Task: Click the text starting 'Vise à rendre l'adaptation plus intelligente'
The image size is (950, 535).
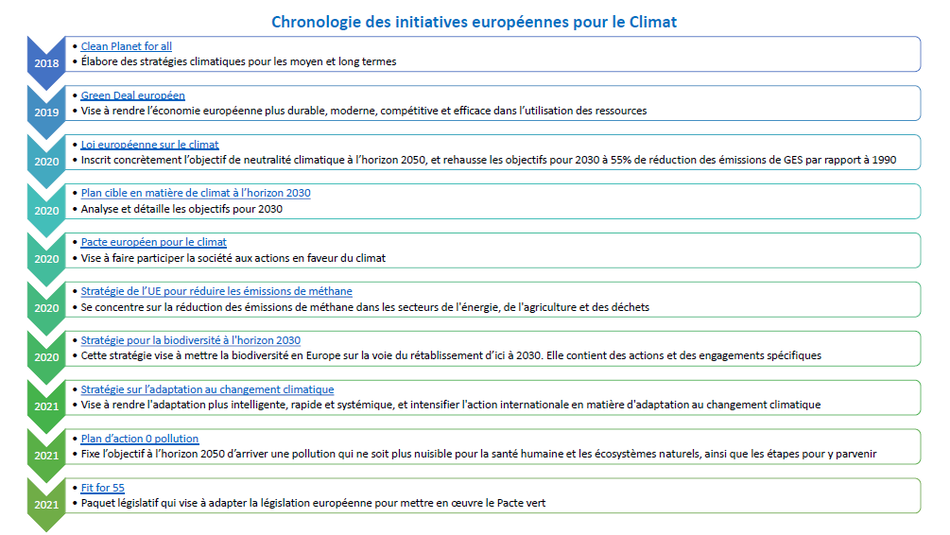Action: 451,404
